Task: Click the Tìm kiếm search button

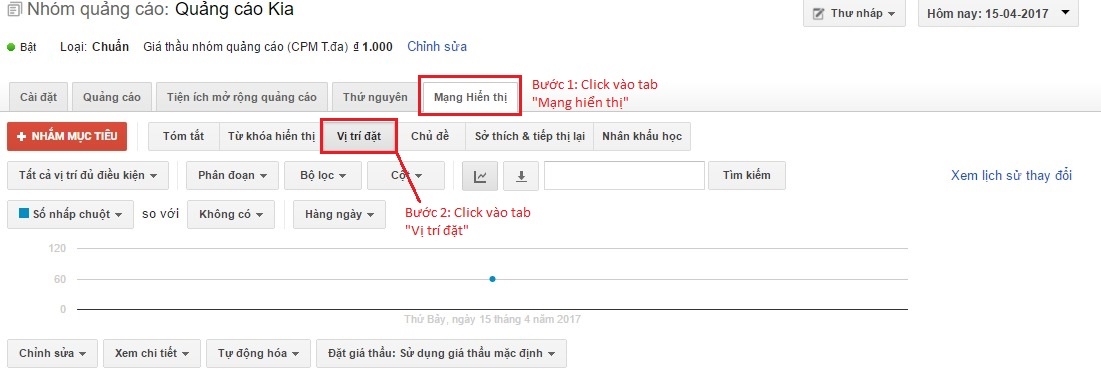Action: tap(746, 176)
